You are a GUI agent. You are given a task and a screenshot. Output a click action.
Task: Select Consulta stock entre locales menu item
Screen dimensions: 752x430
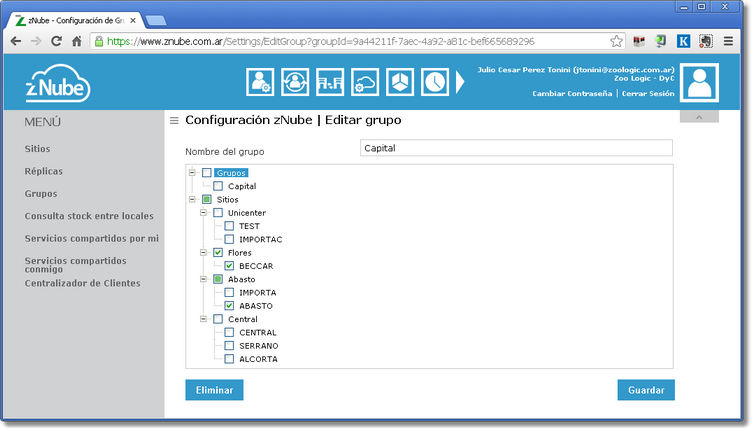(x=89, y=216)
